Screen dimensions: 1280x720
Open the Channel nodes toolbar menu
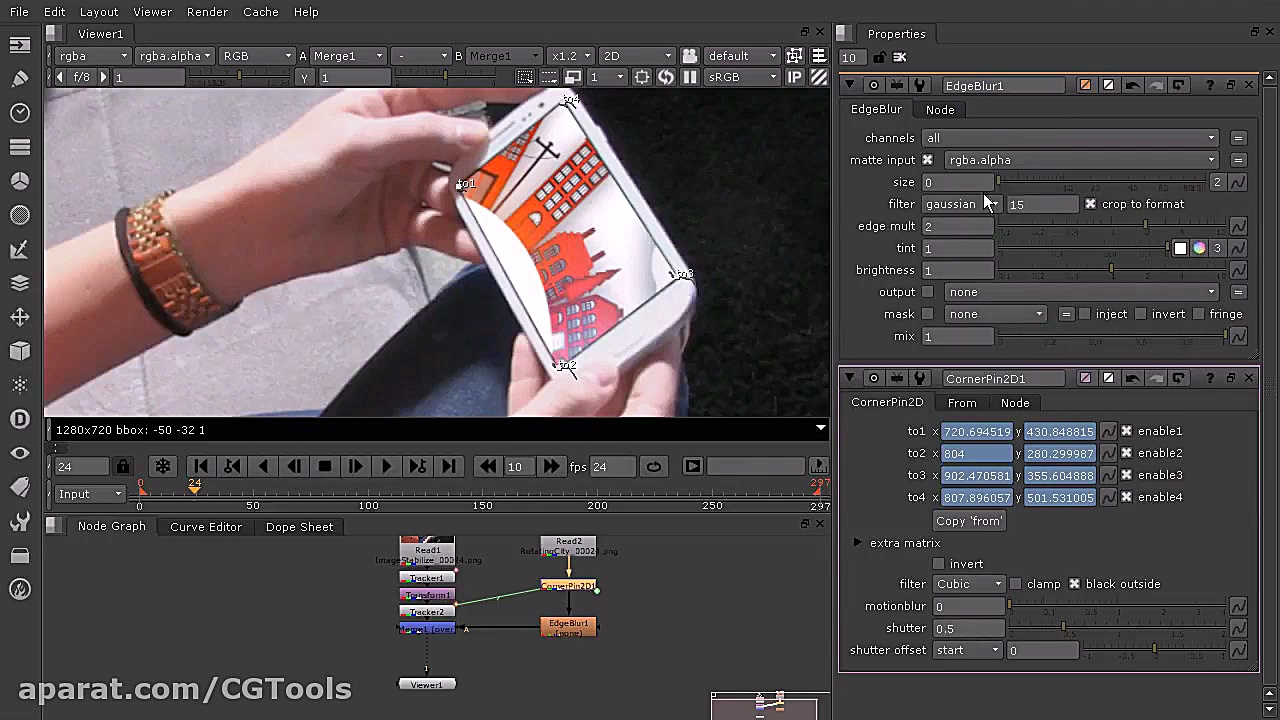(20, 147)
